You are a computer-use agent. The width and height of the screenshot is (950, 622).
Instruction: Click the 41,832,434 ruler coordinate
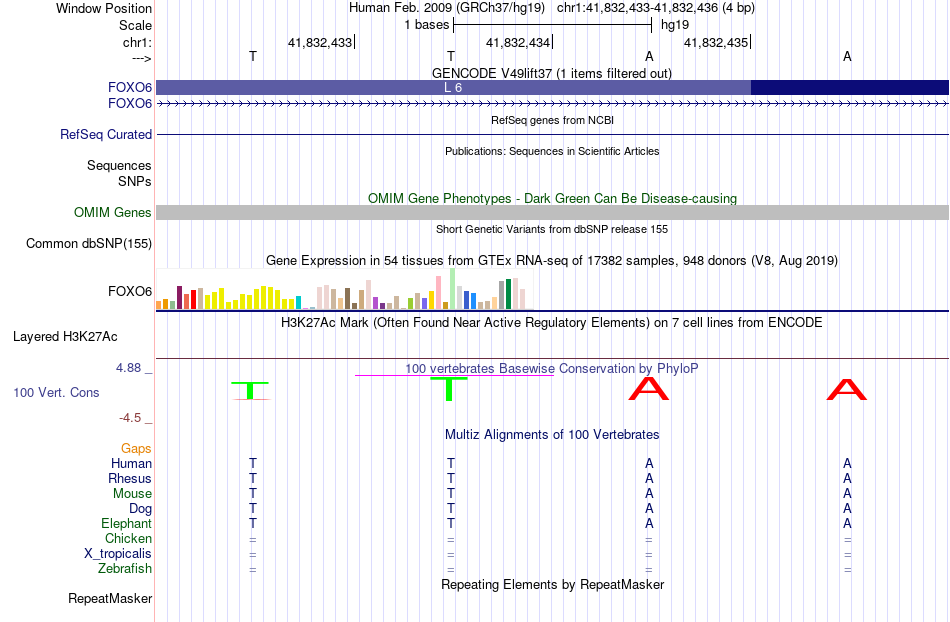coord(517,42)
